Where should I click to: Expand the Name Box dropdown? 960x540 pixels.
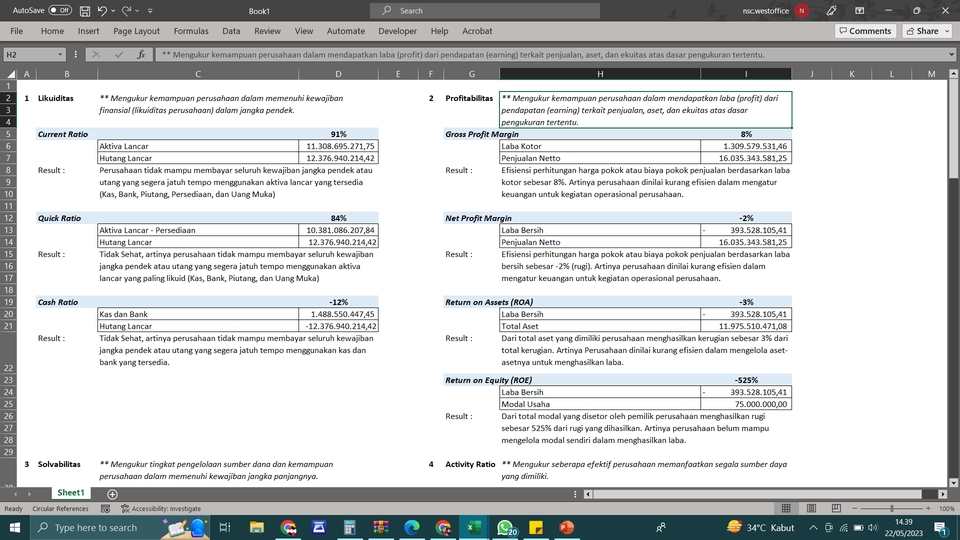pyautogui.click(x=60, y=54)
